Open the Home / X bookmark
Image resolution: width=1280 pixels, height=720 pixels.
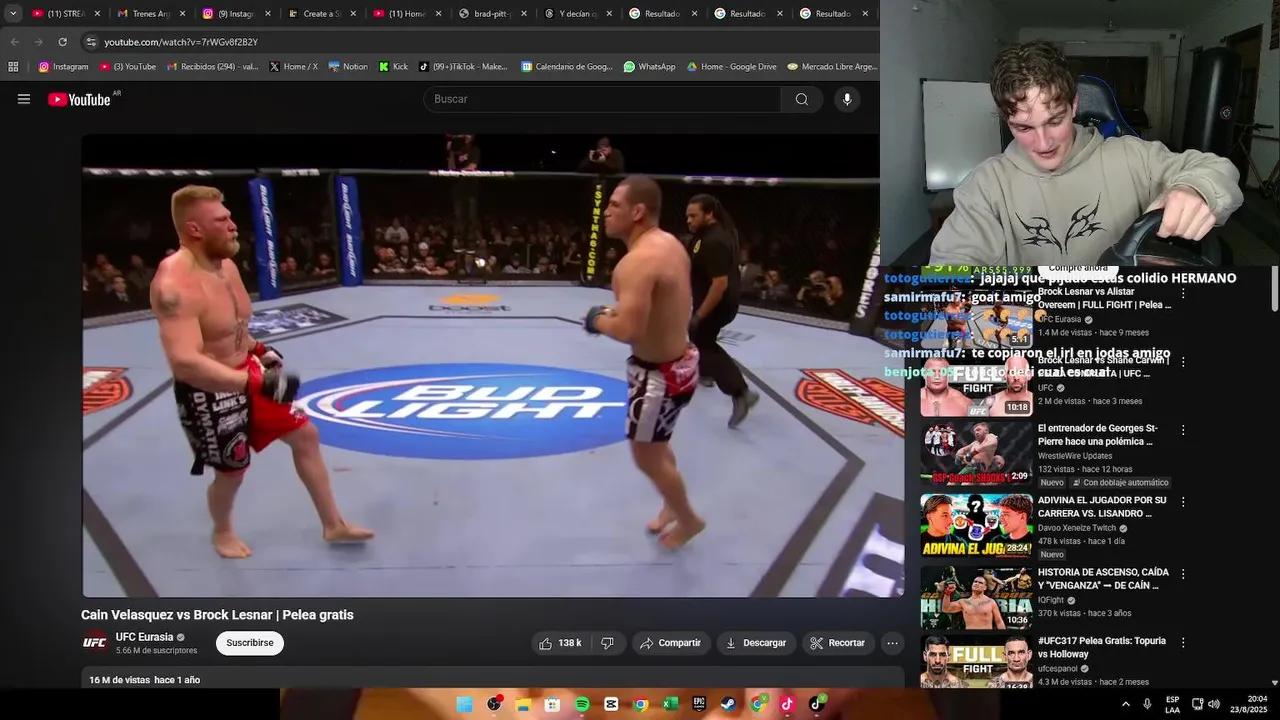coord(294,67)
